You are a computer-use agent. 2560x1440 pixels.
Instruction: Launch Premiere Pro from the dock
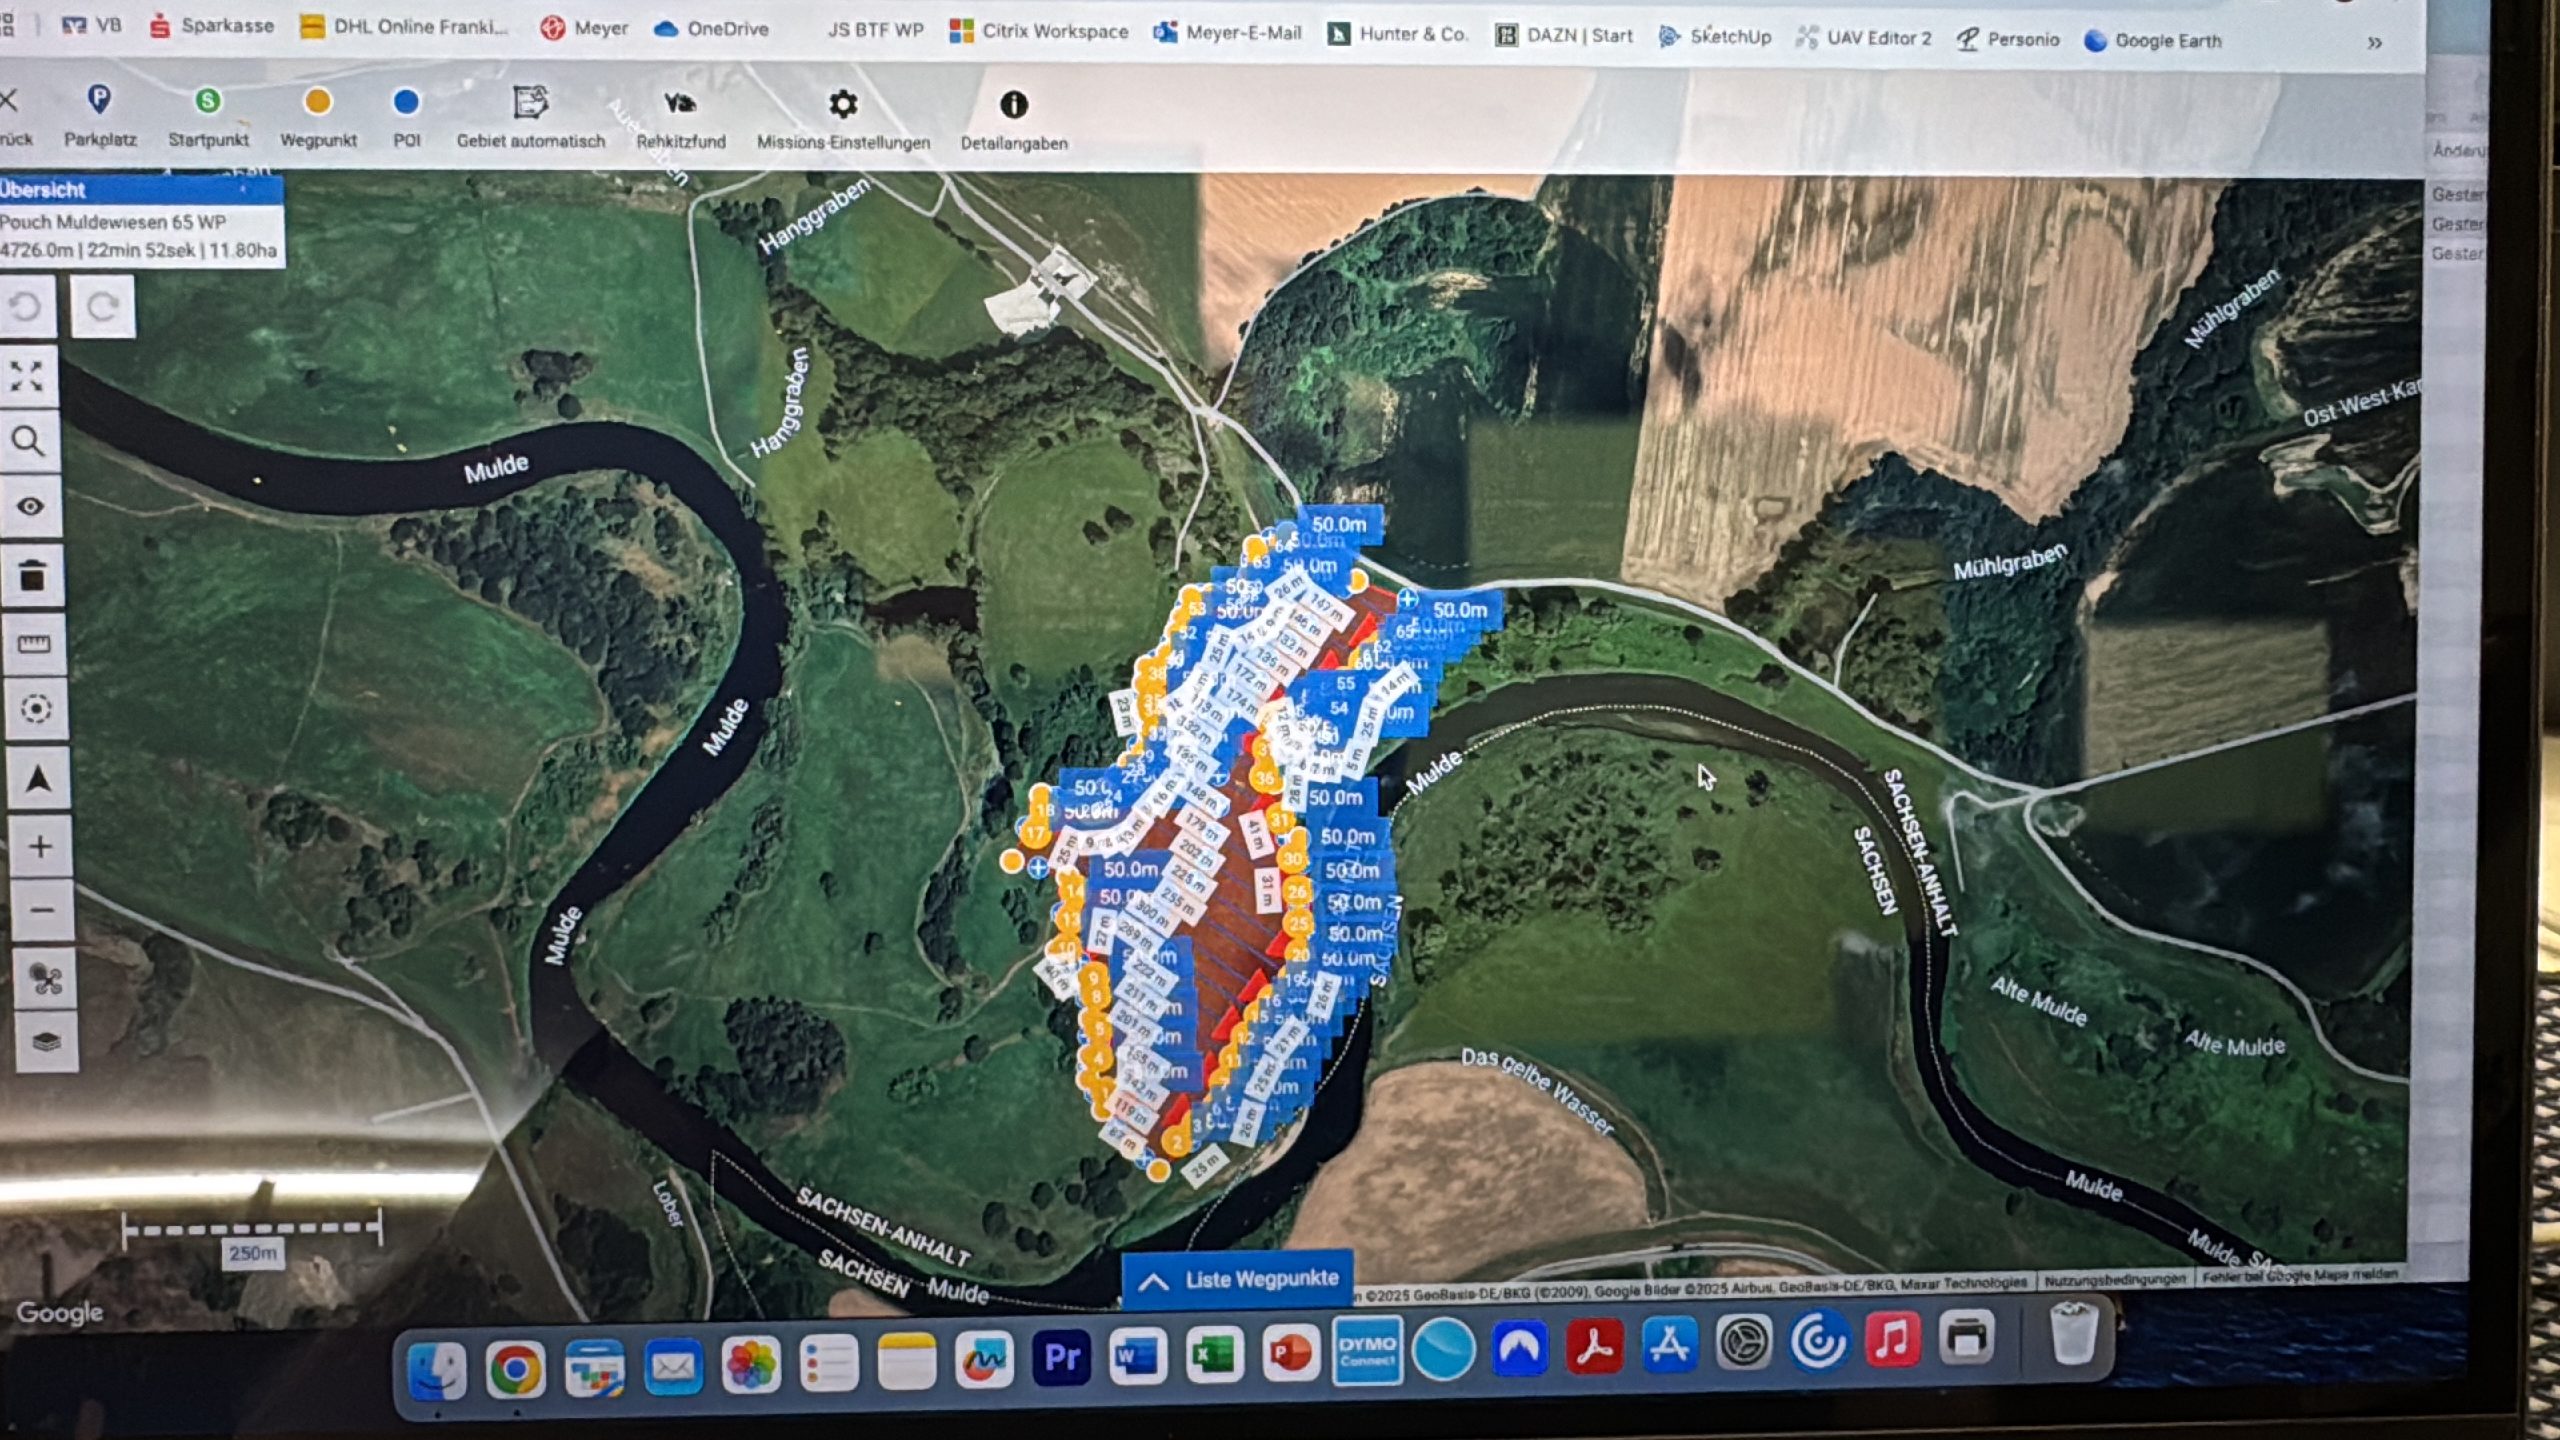[x=1061, y=1357]
